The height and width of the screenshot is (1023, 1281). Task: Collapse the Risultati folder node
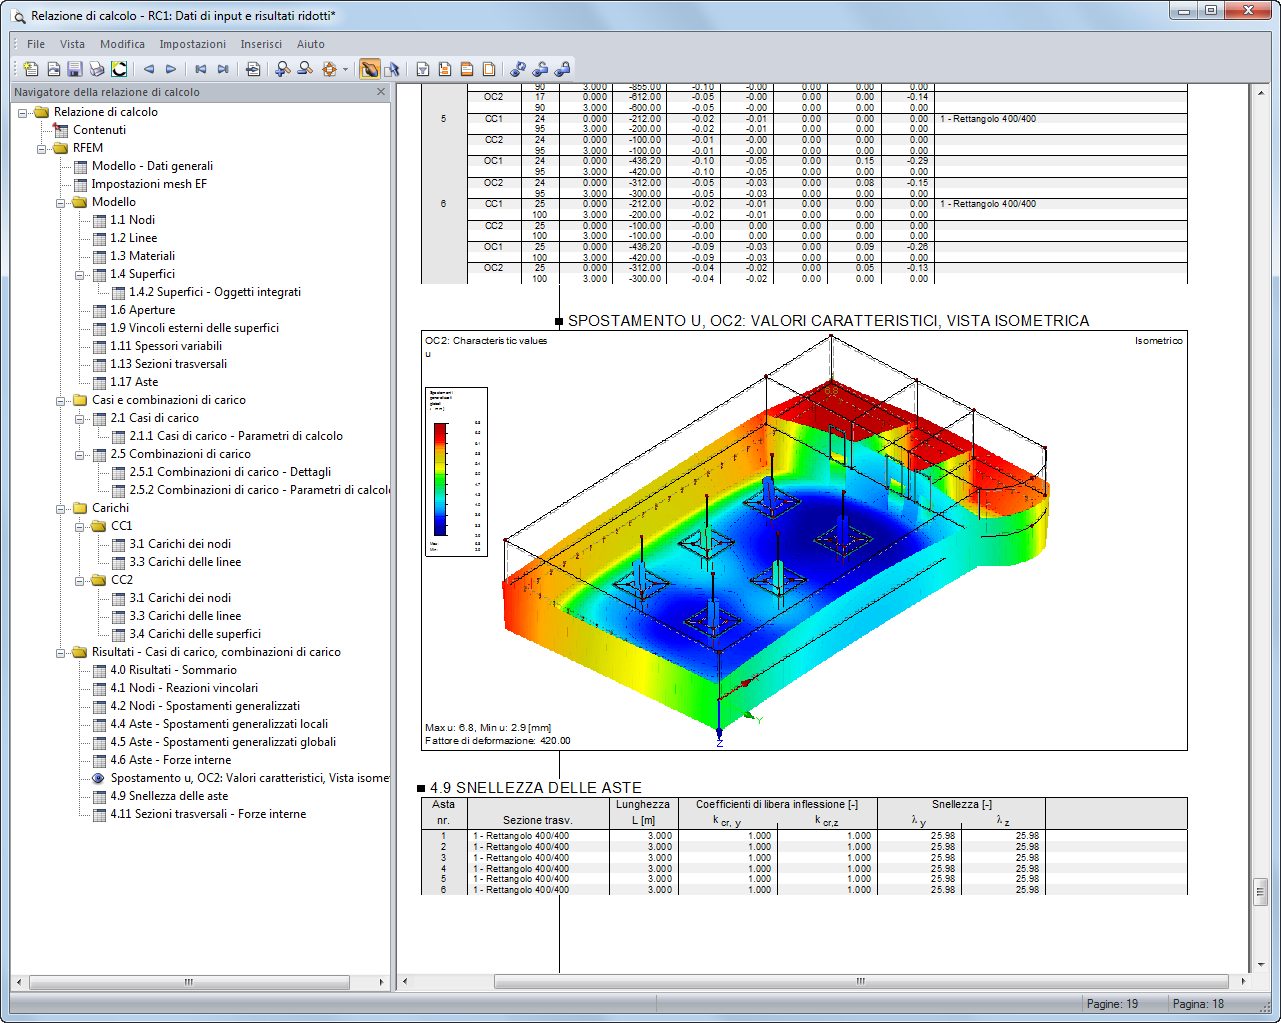point(61,652)
